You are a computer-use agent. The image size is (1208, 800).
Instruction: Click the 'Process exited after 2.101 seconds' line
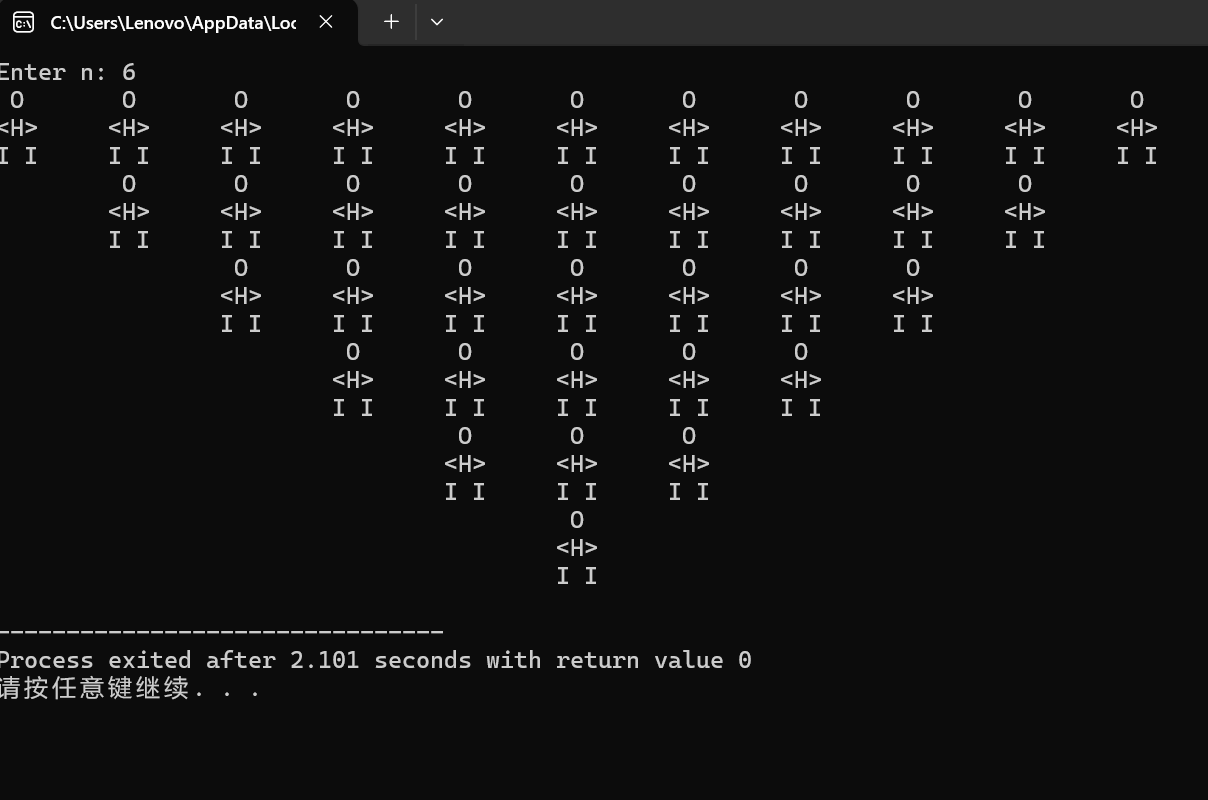tap(375, 660)
